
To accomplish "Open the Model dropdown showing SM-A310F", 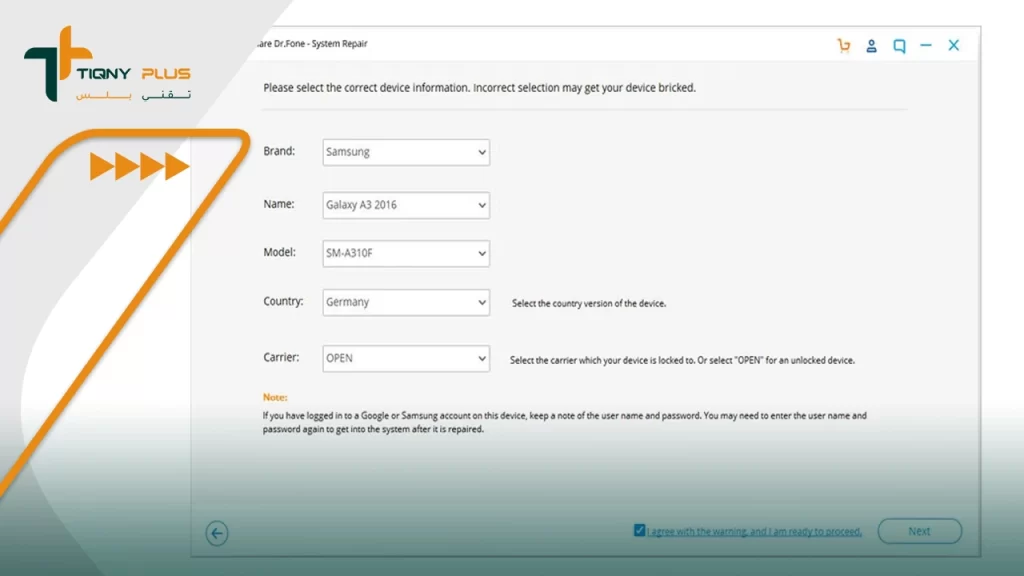I will 406,253.
